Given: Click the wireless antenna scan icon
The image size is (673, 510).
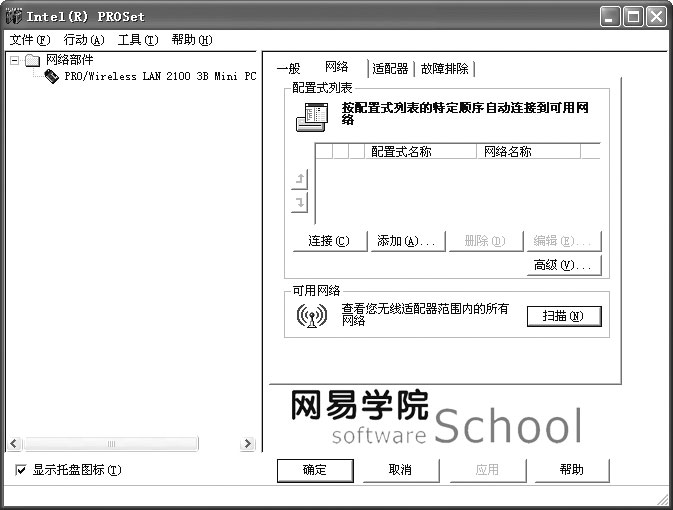Looking at the screenshot, I should (312, 316).
